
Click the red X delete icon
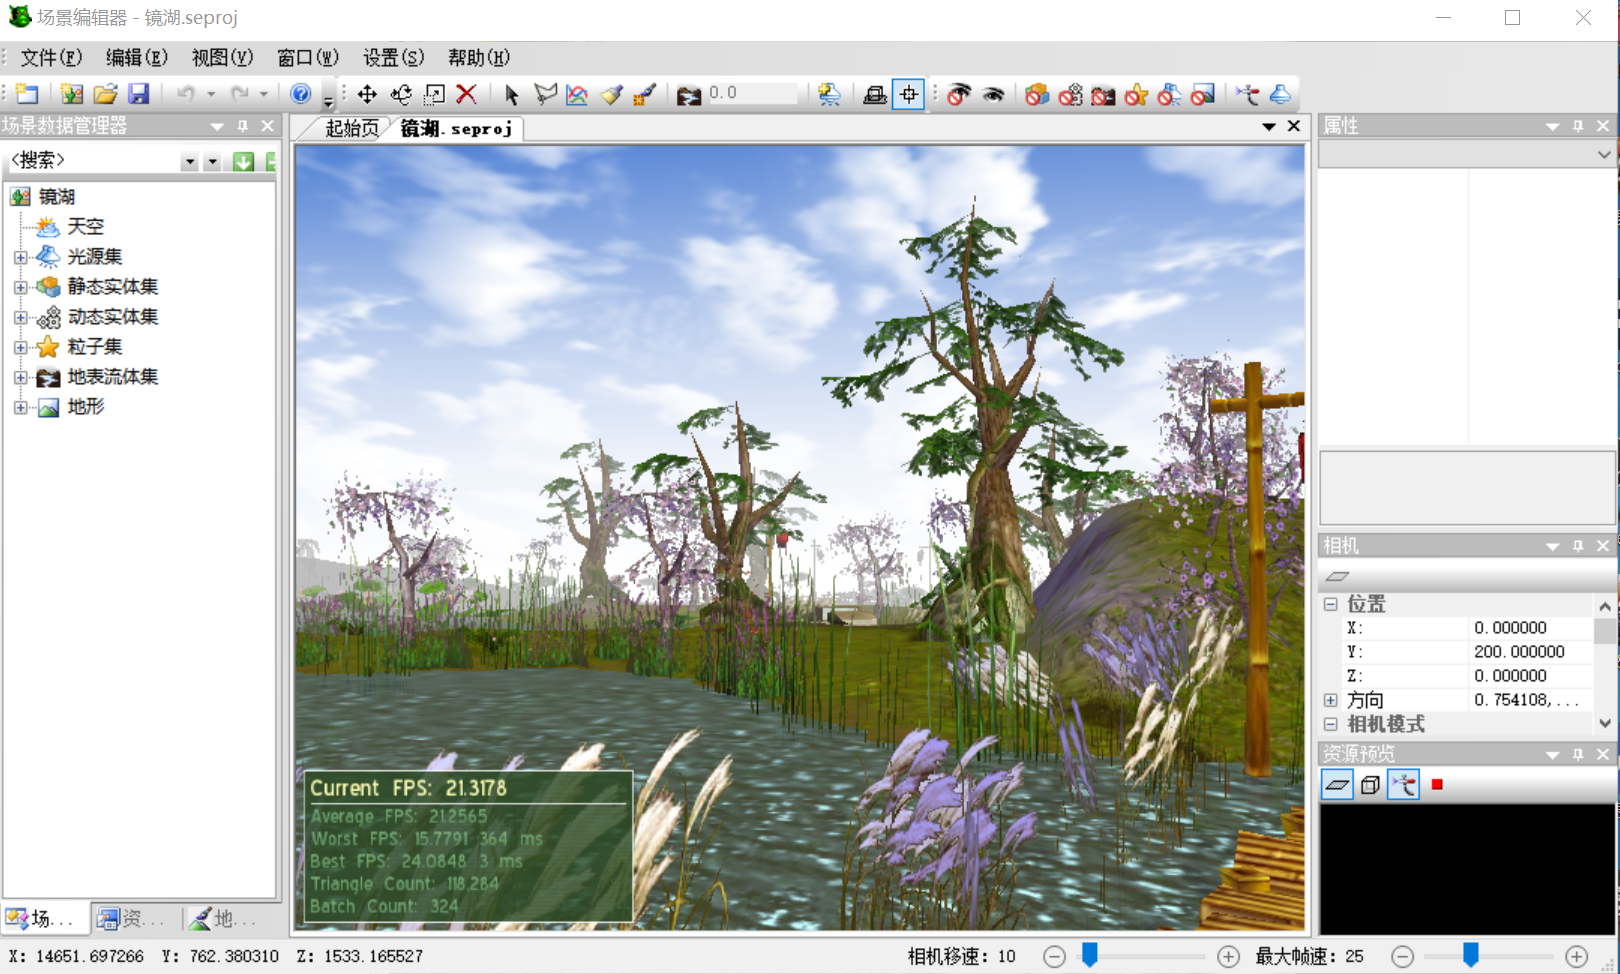(x=466, y=94)
